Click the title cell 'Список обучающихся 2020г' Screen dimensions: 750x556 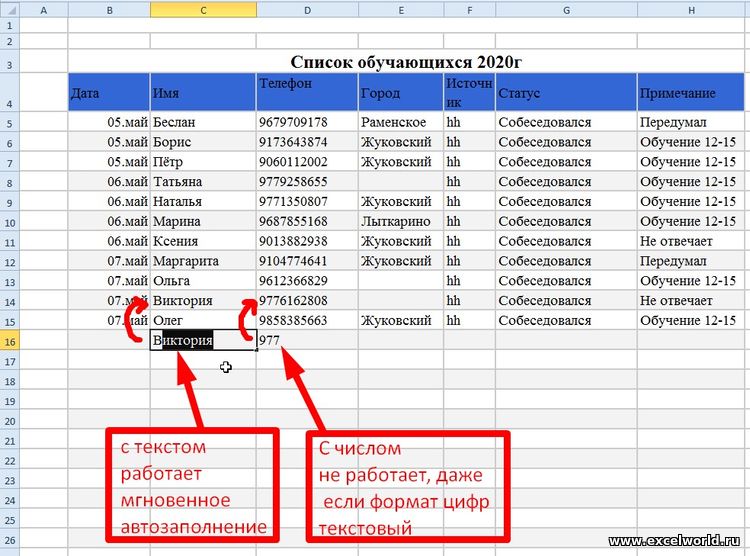pyautogui.click(x=406, y=62)
